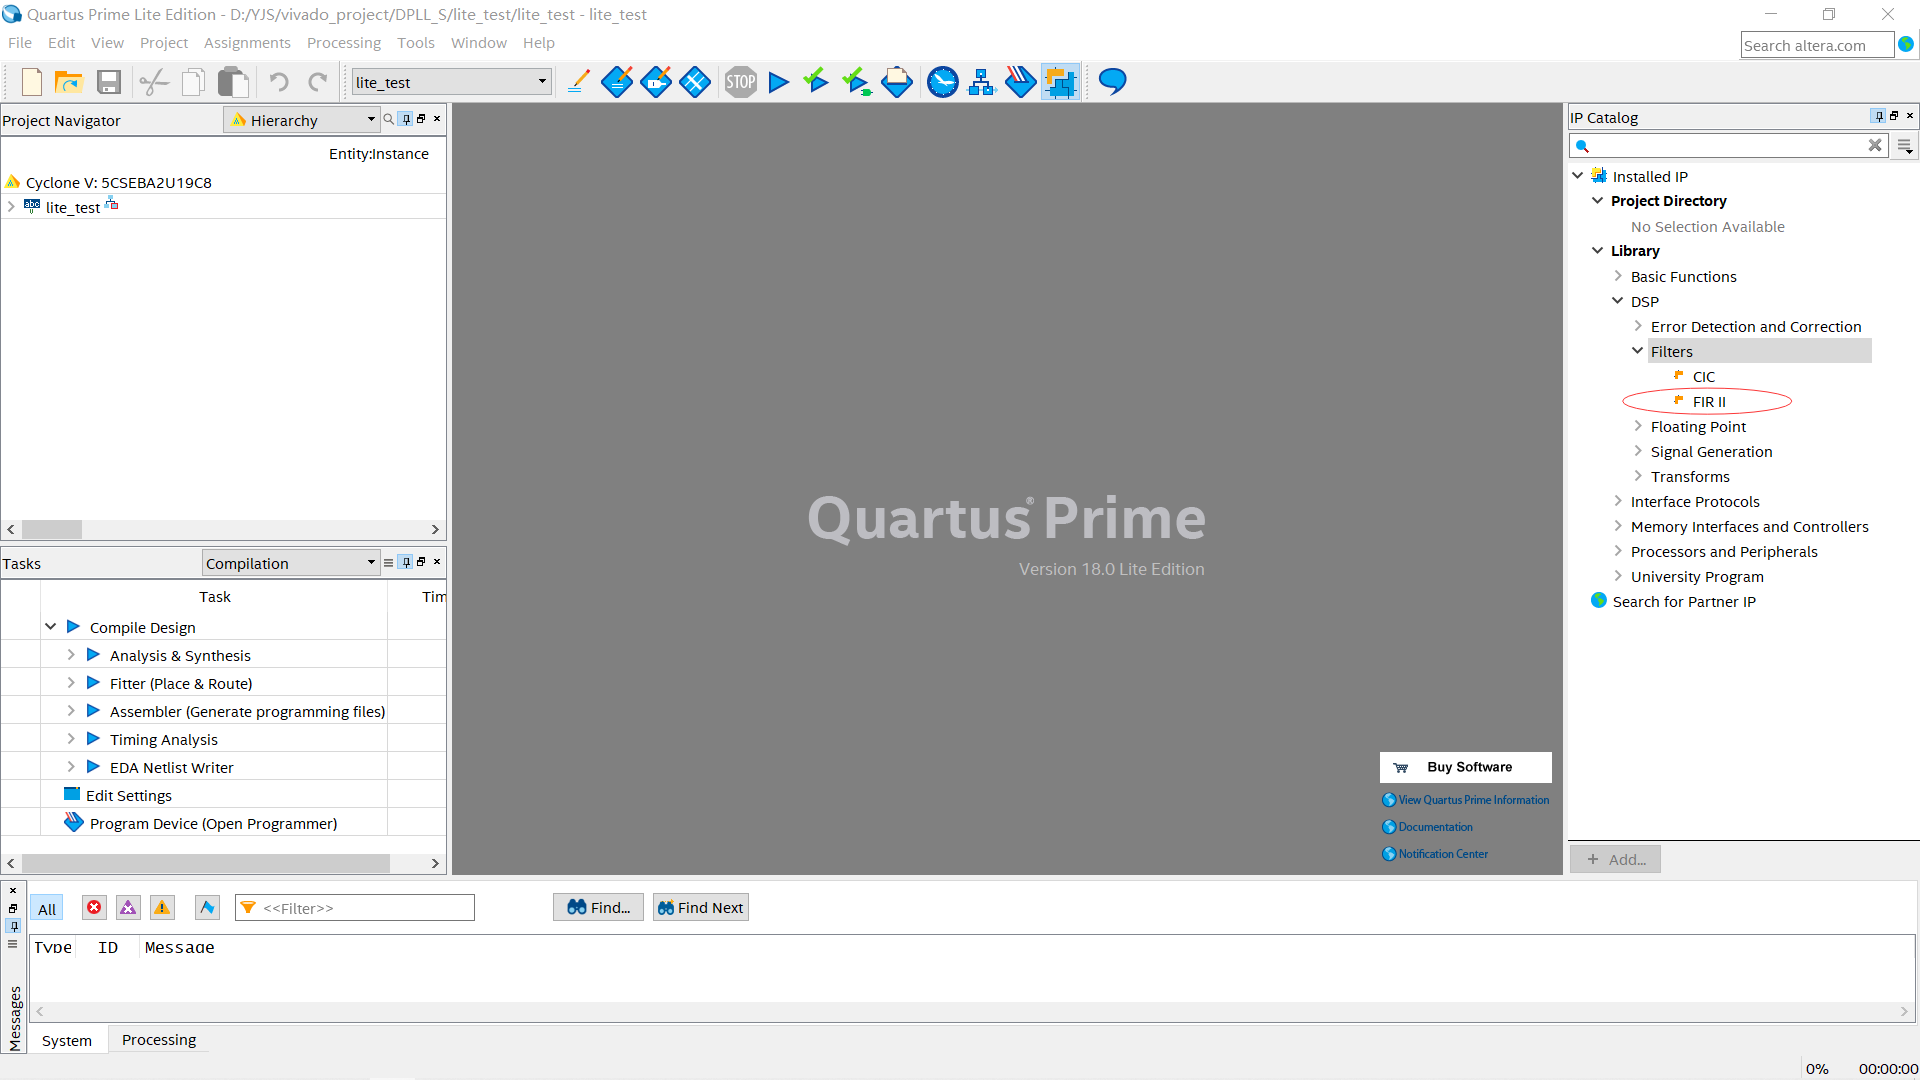The width and height of the screenshot is (1920, 1080).
Task: Send feedback via the chat bubble icon
Action: [x=1111, y=82]
